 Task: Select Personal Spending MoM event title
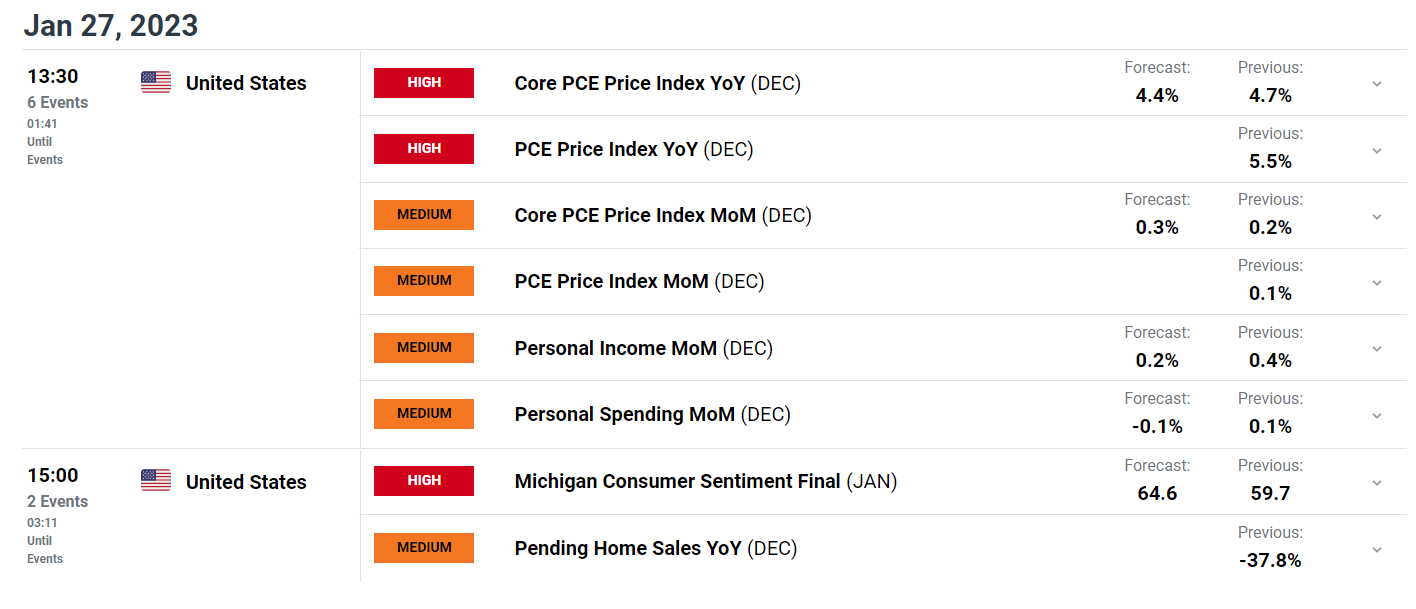pyautogui.click(x=624, y=414)
